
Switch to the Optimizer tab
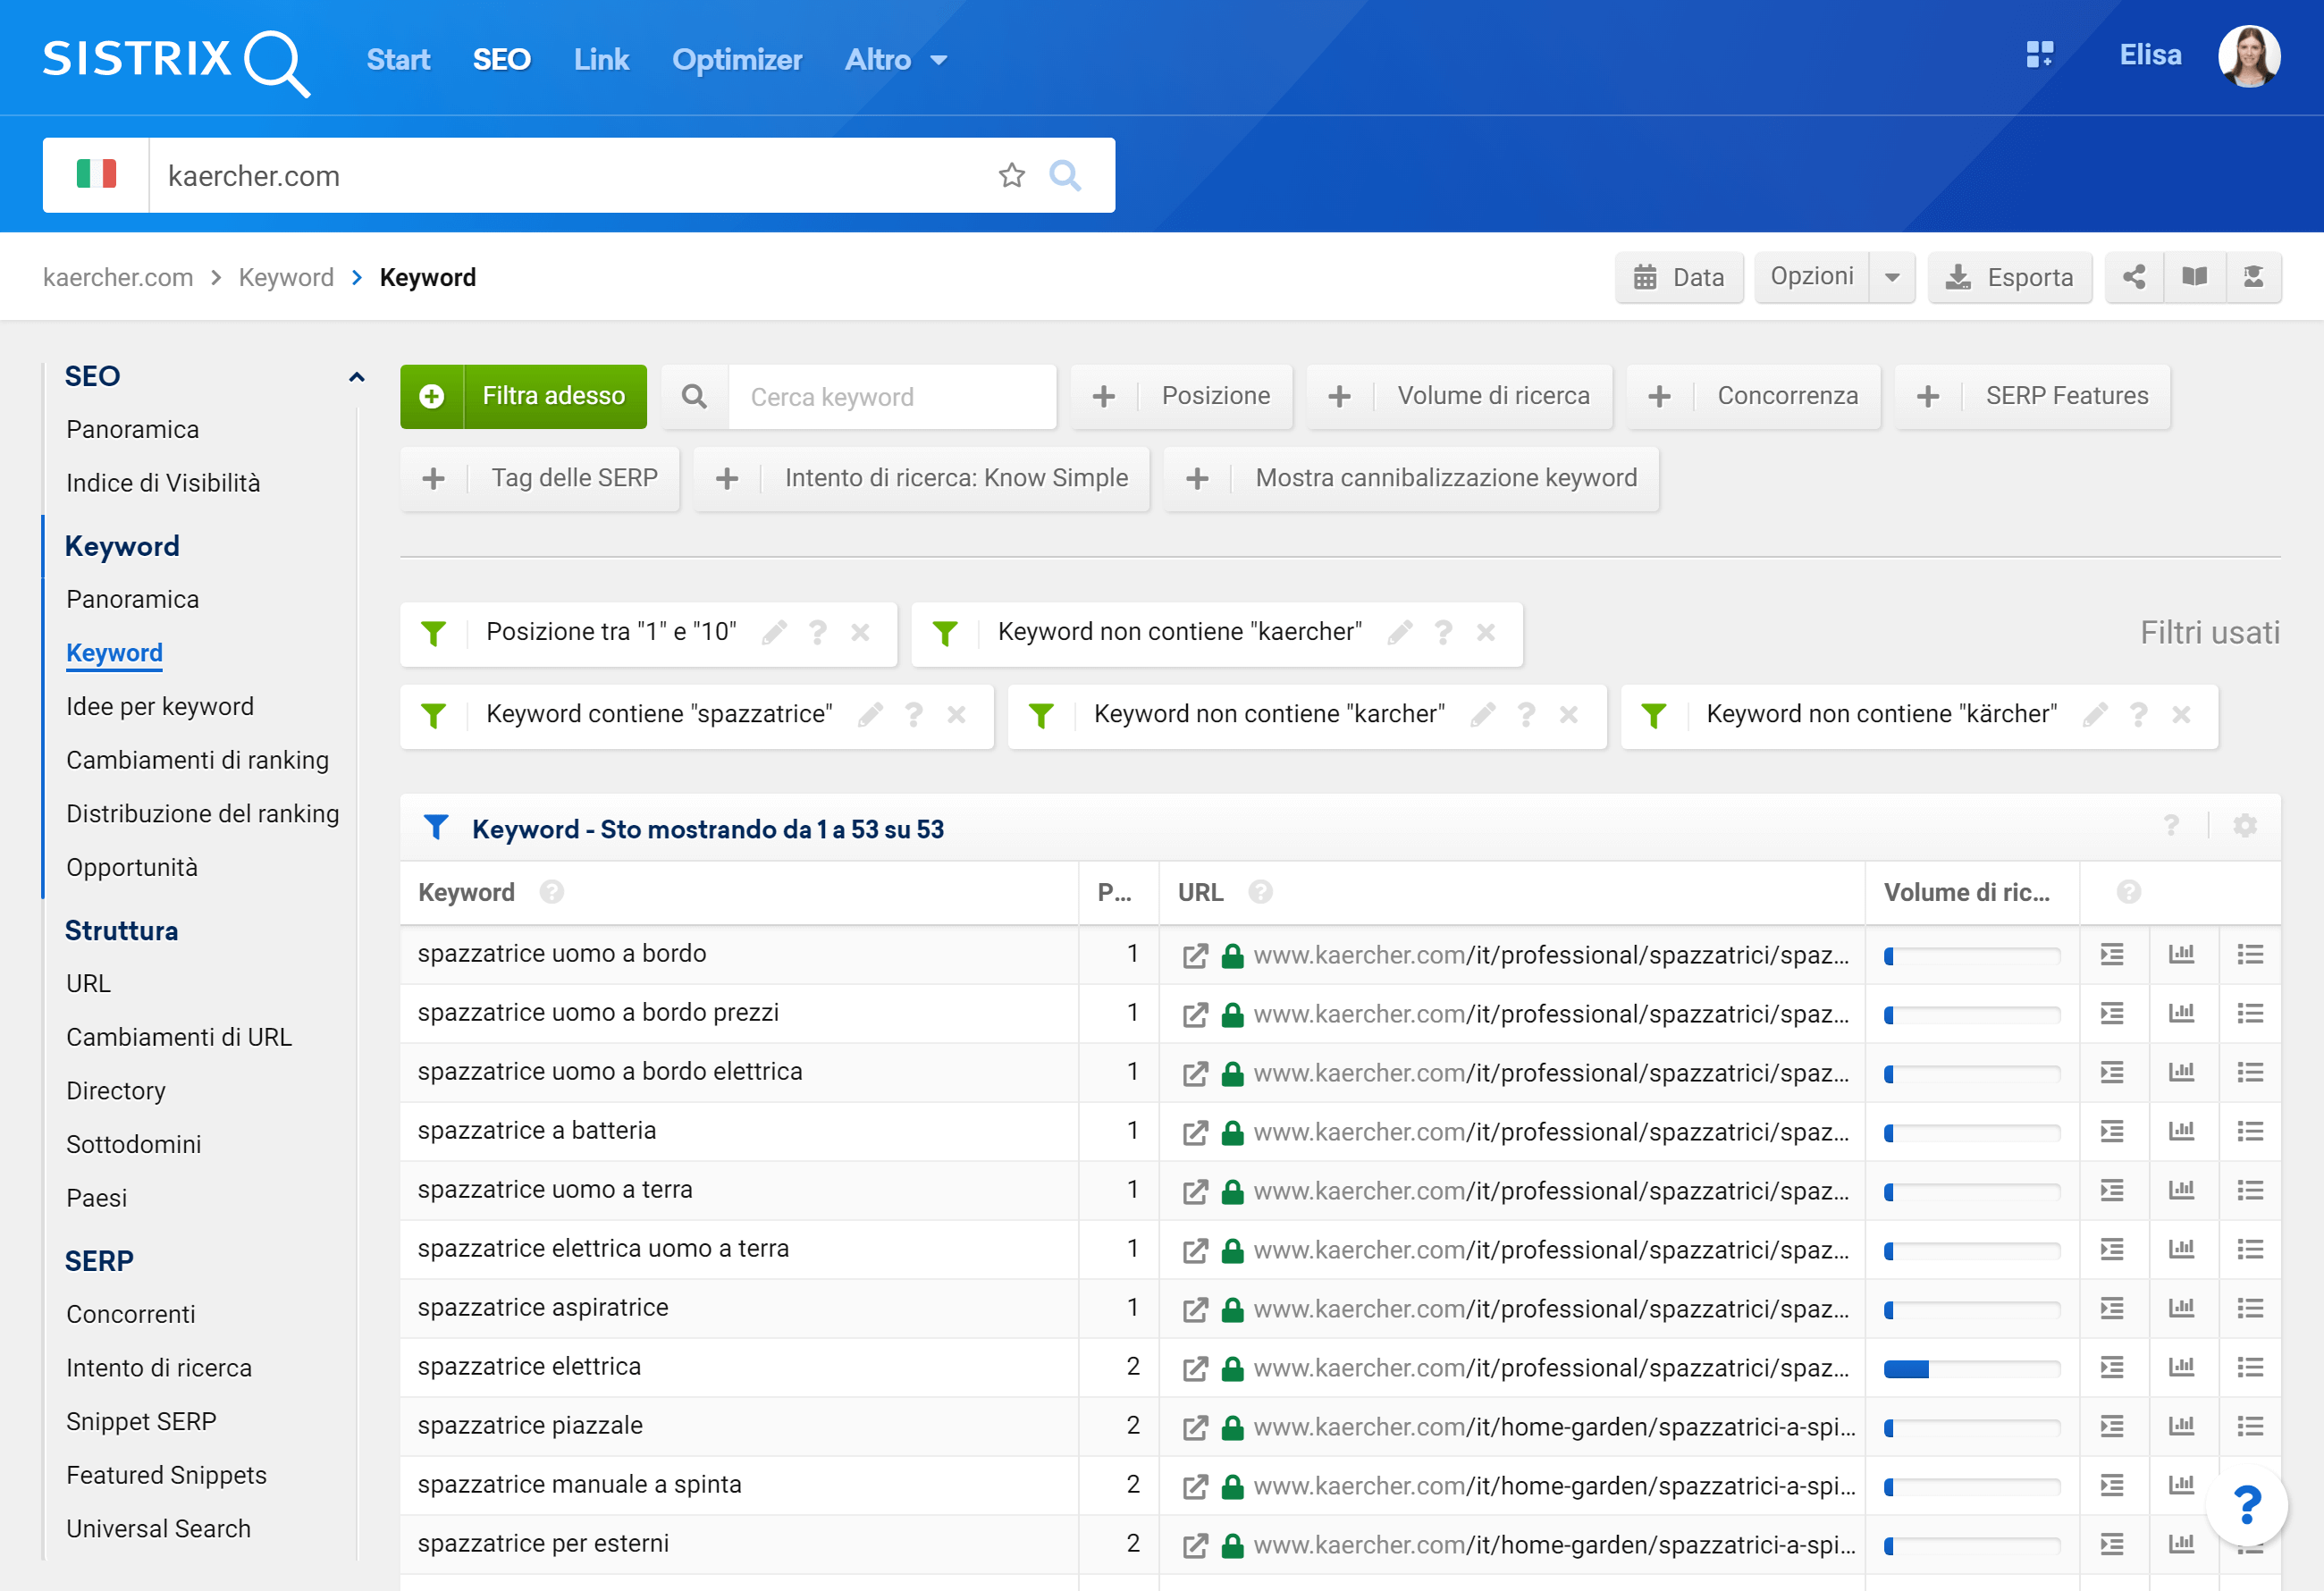click(737, 60)
